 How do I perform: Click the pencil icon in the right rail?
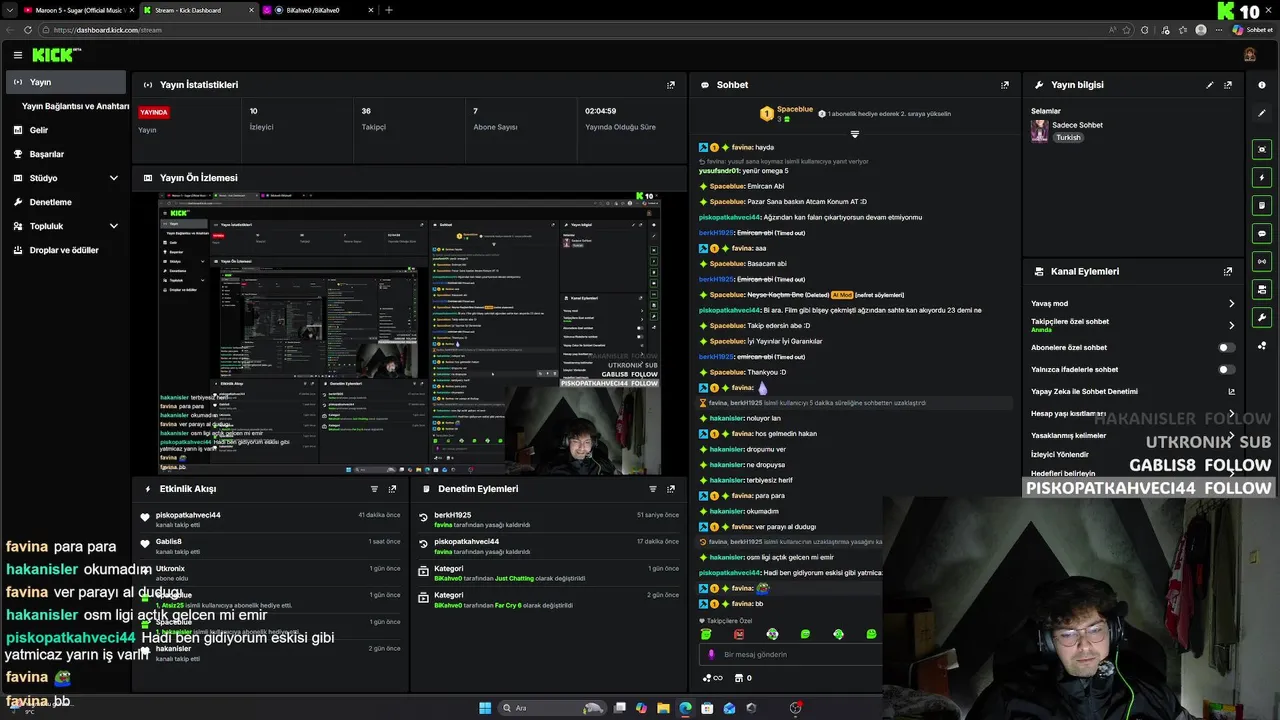click(x=1262, y=113)
